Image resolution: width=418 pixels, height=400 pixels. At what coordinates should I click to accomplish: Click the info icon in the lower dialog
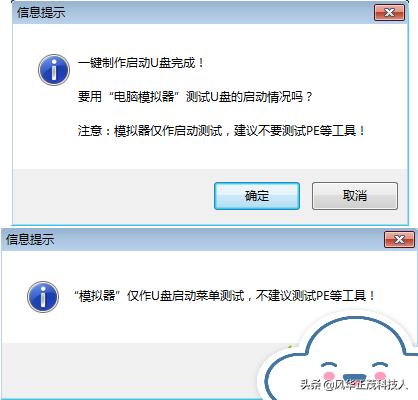(43, 297)
